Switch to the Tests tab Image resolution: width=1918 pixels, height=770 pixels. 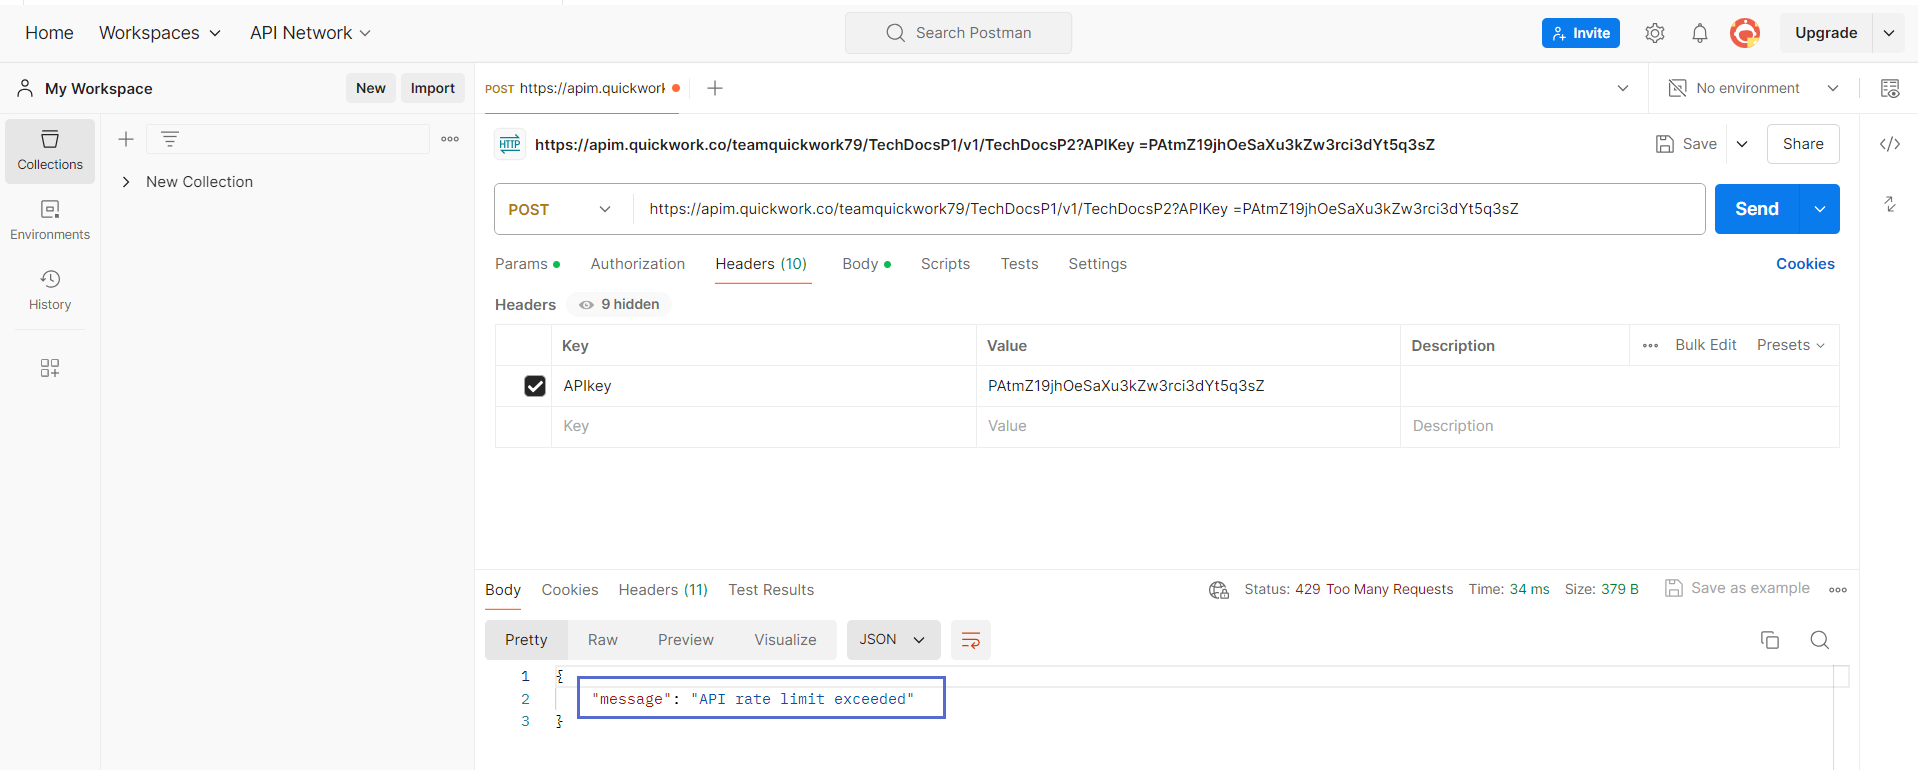1019,264
